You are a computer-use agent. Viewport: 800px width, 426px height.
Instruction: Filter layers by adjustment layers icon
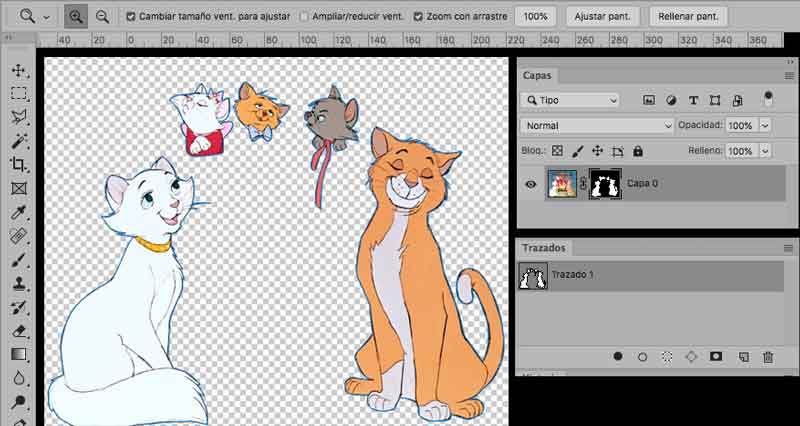point(671,101)
